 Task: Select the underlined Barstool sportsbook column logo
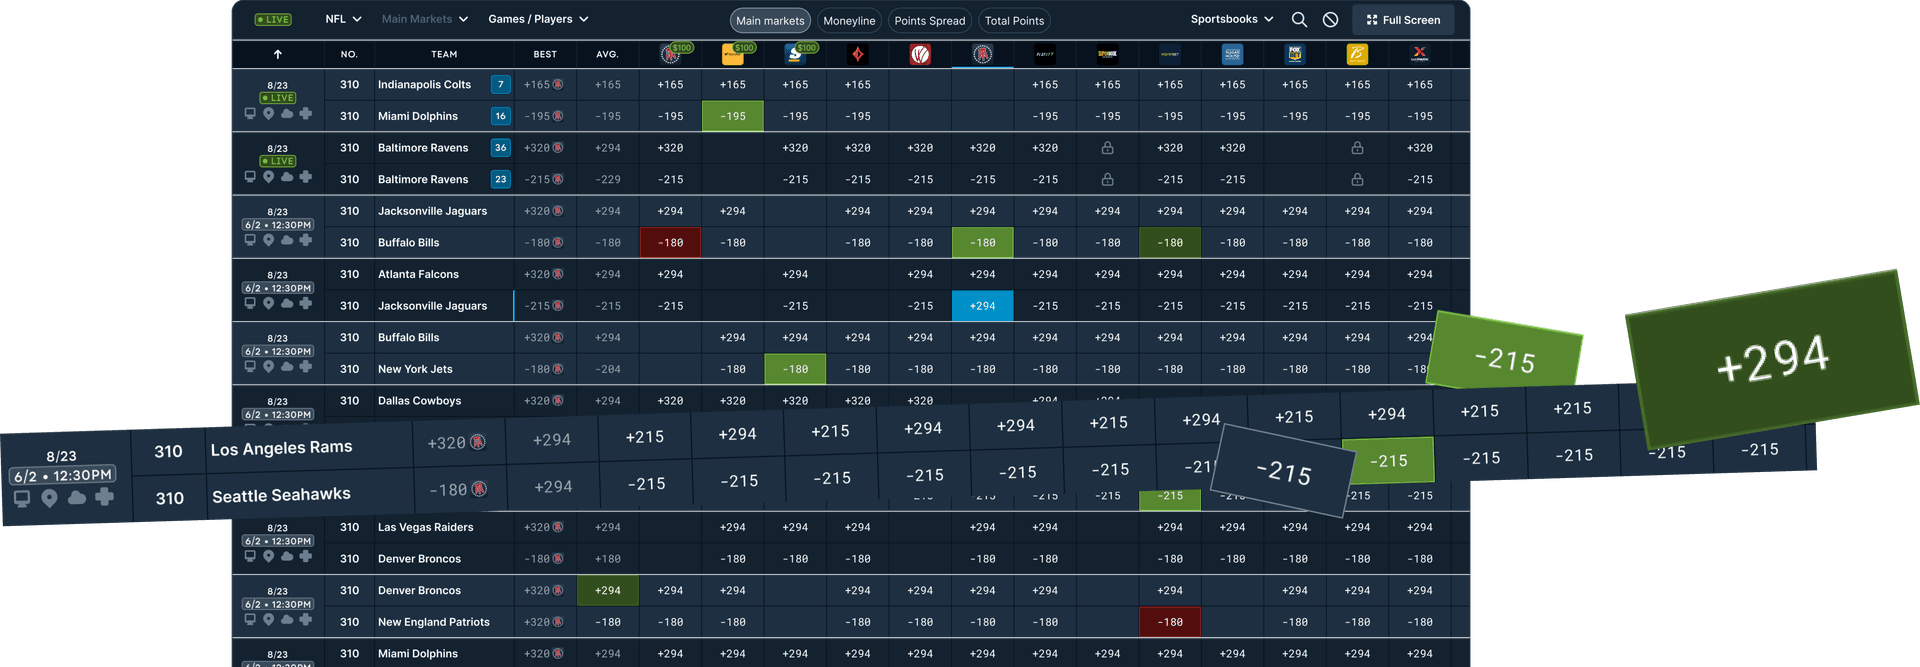tap(983, 54)
